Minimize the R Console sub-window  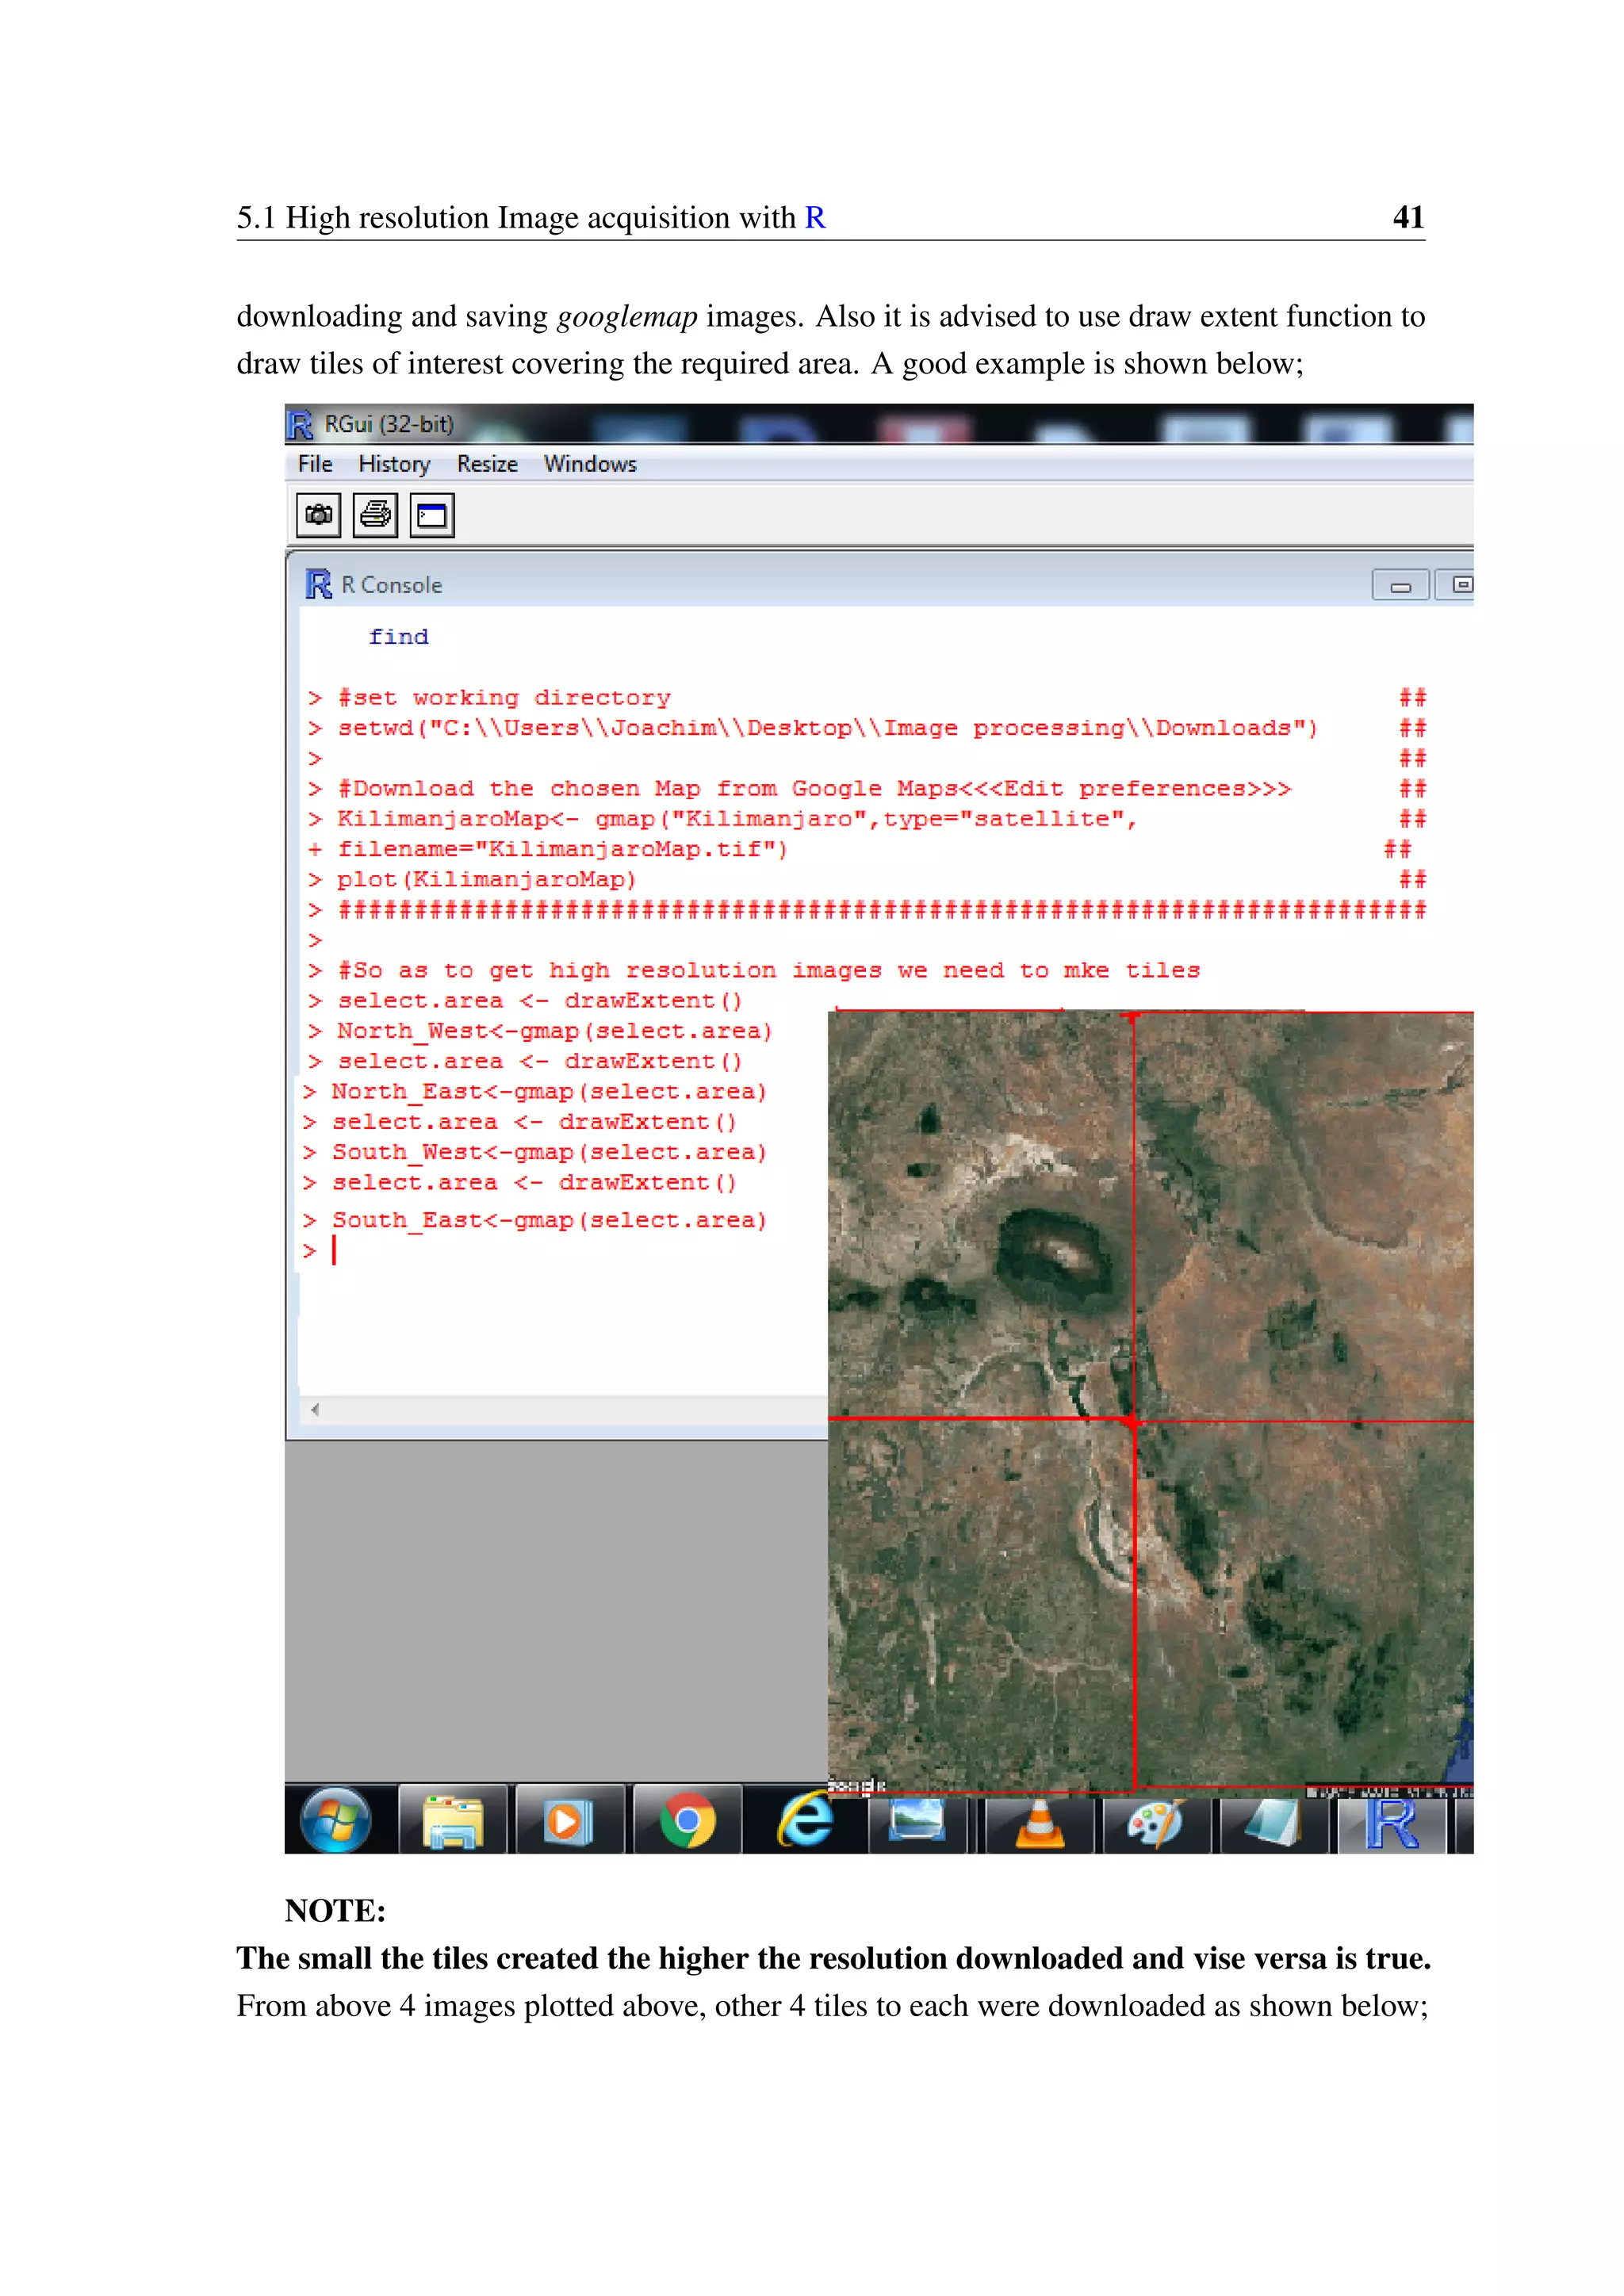click(1400, 586)
